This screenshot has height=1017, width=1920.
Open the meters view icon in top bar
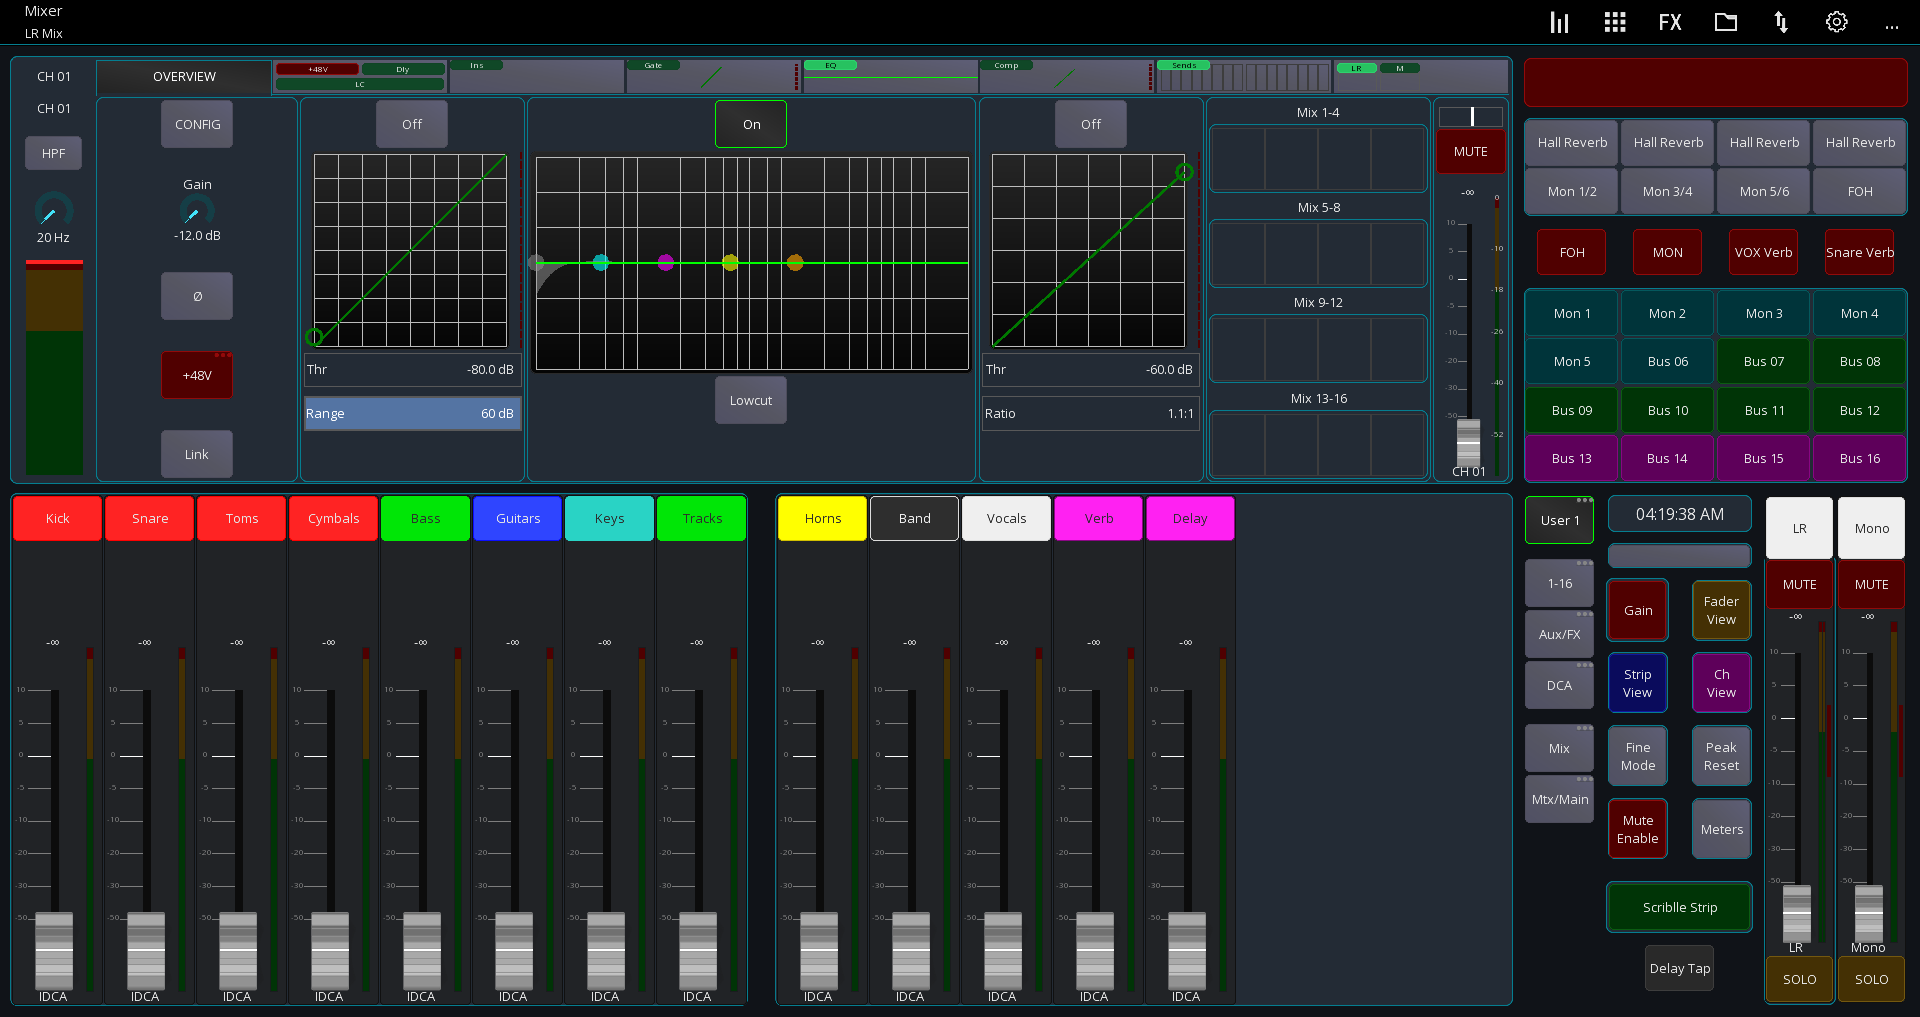1559,22
